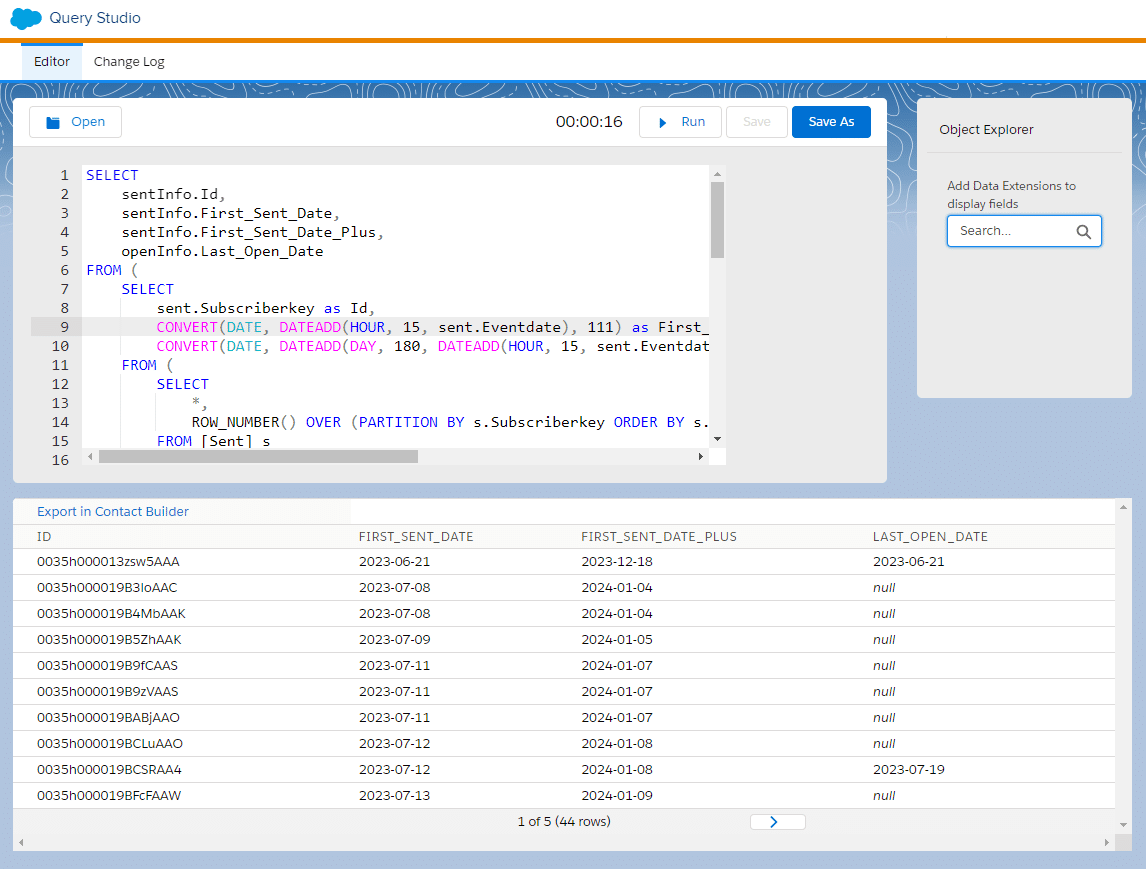The height and width of the screenshot is (869, 1146).
Task: Click the ID column header
Action: (44, 536)
